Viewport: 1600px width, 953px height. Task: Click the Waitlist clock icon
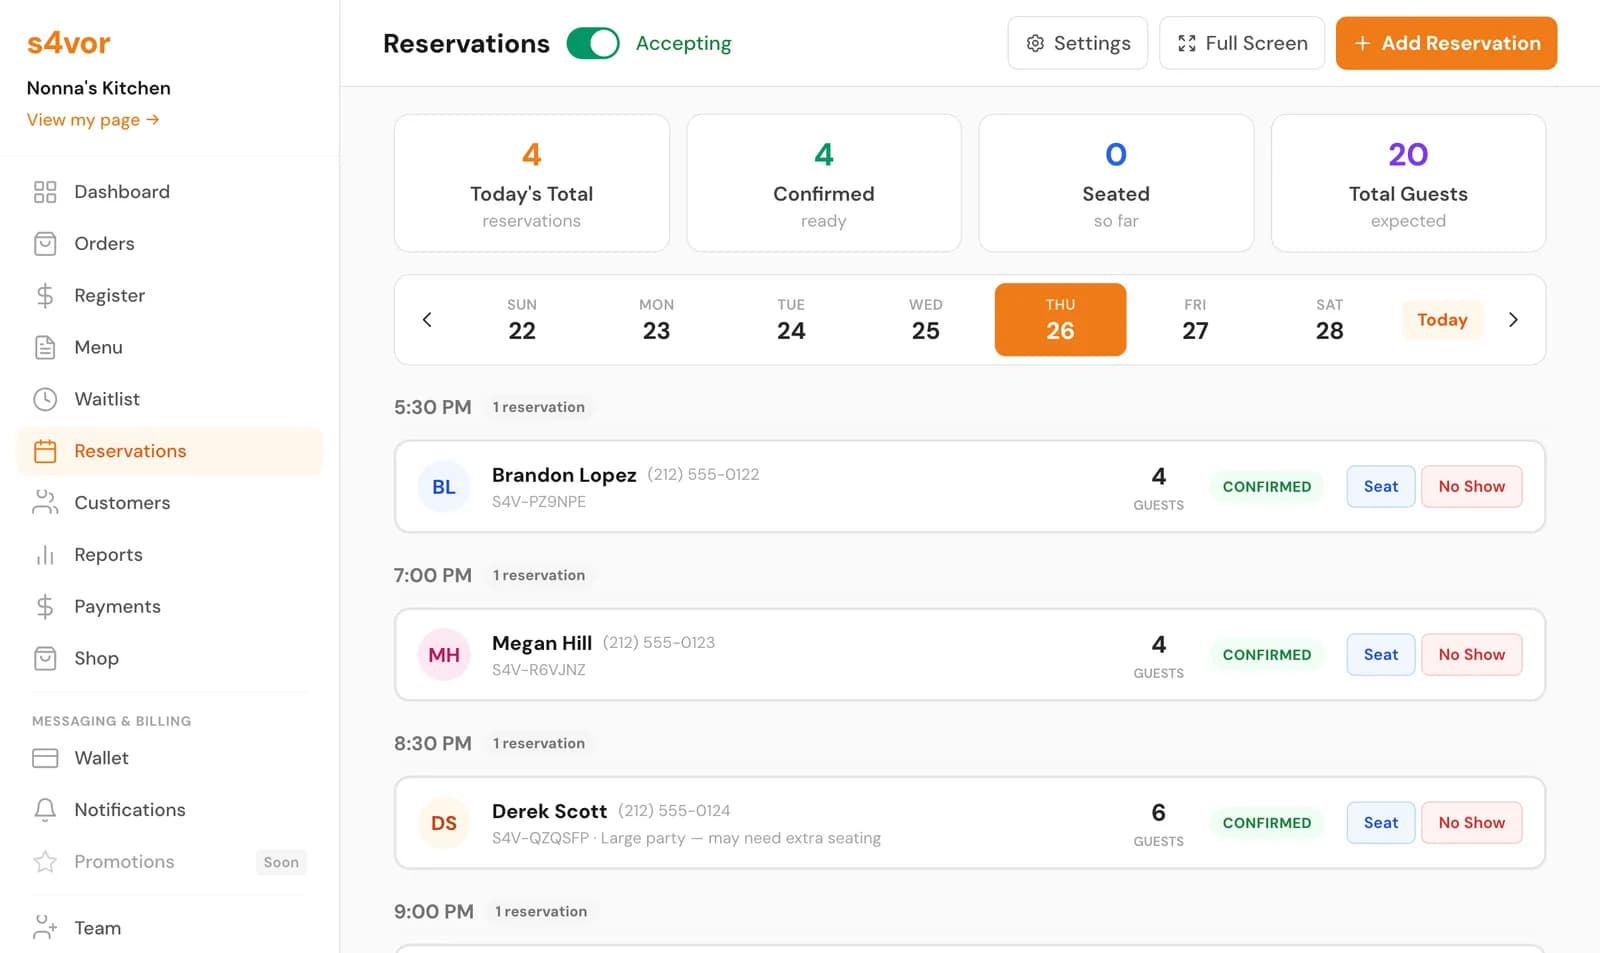(45, 399)
